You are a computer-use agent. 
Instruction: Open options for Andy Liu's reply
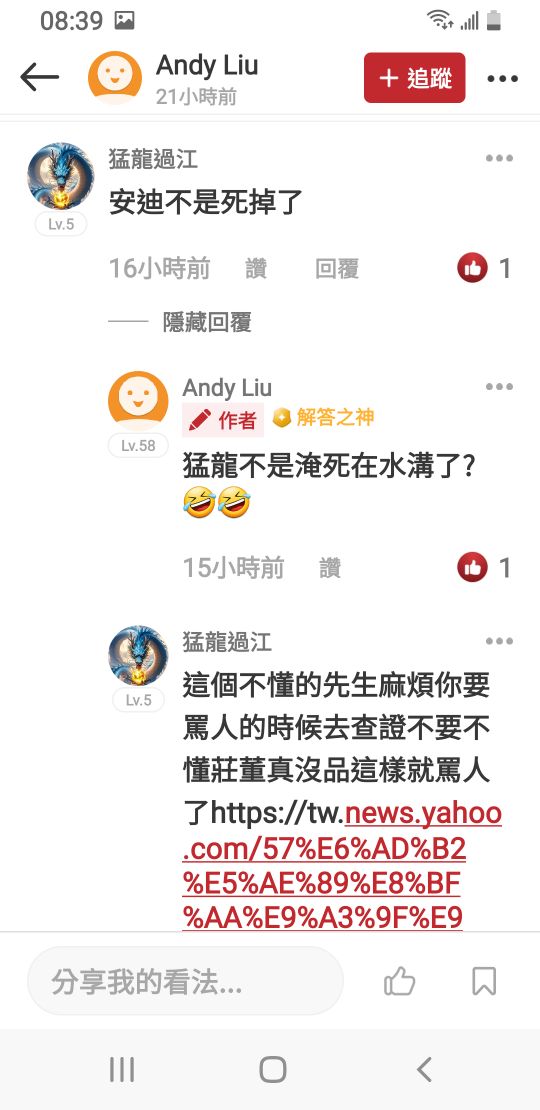click(499, 387)
